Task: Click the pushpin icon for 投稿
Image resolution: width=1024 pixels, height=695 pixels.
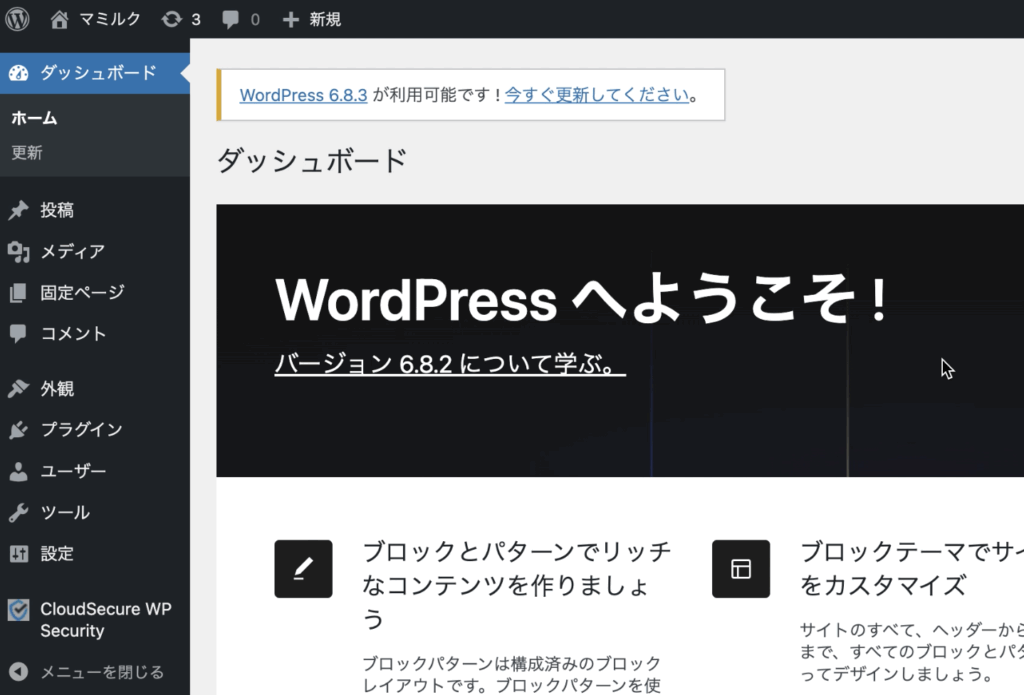Action: pos(18,210)
